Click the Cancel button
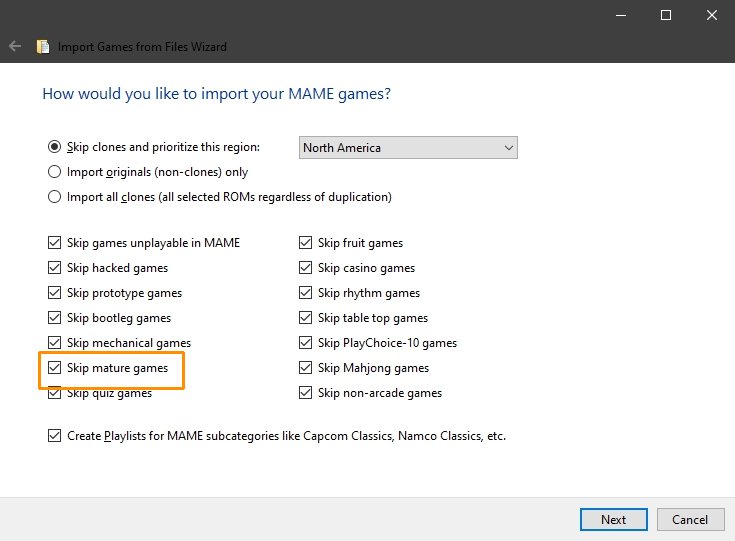Screen dimensions: 735x541 [x=690, y=519]
